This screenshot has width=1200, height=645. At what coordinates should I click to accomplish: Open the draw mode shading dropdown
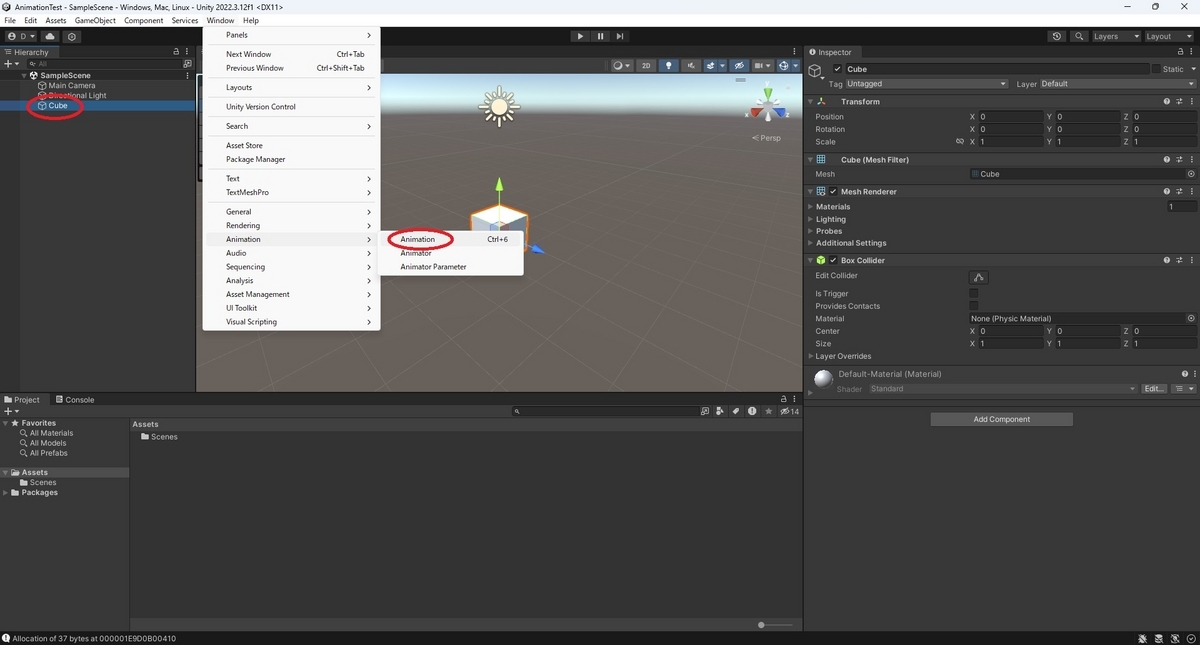click(622, 66)
